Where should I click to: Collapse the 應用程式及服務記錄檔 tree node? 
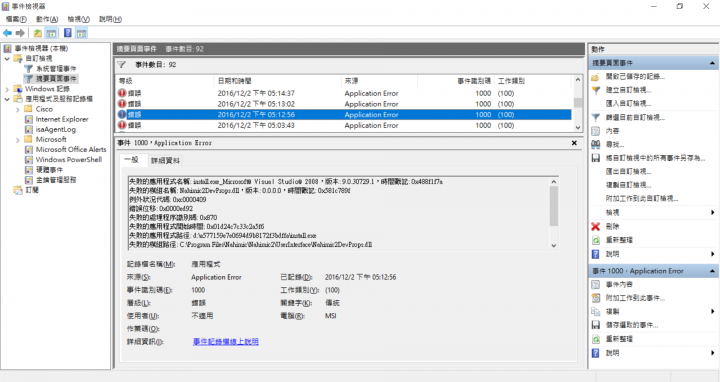(x=7, y=99)
